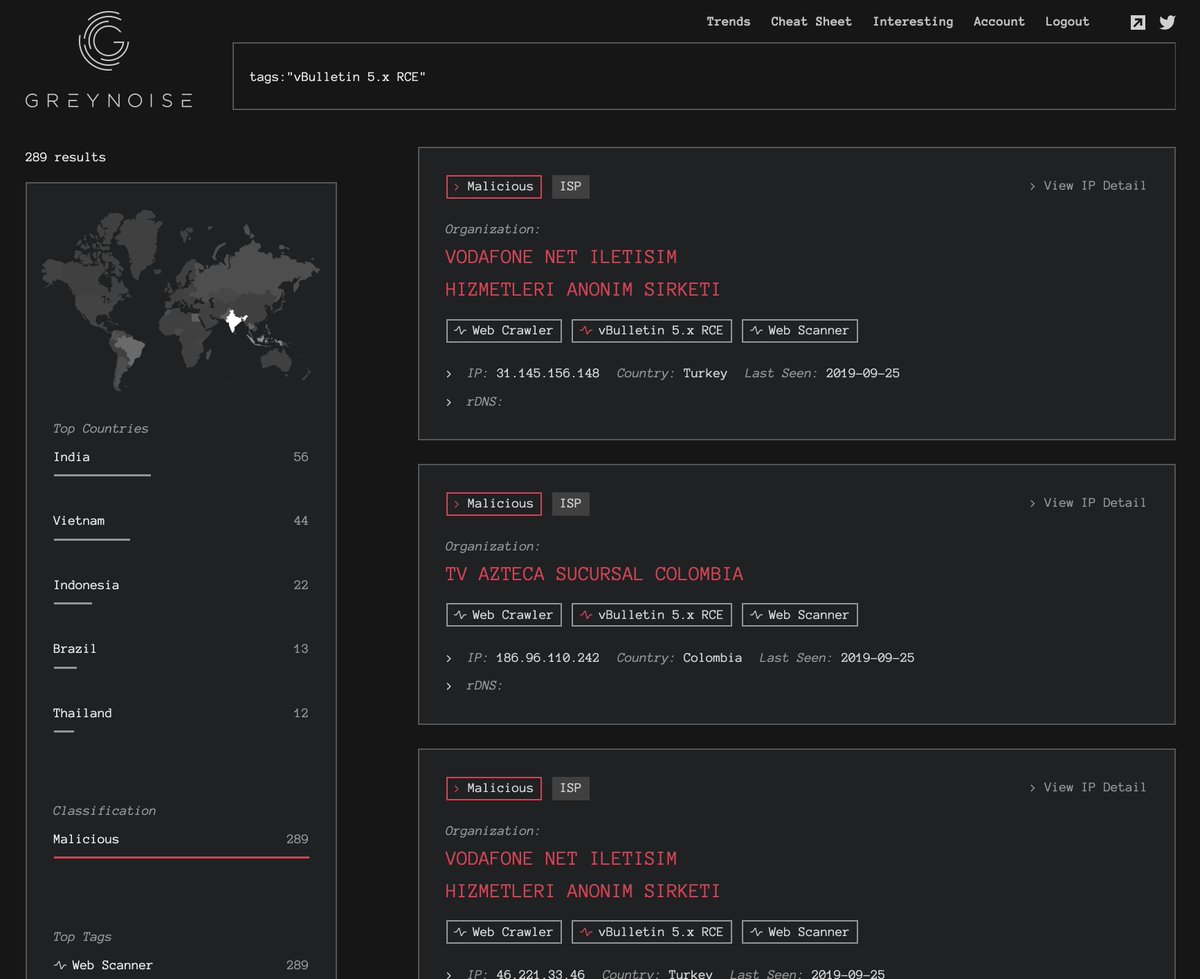Viewport: 1200px width, 979px height.
Task: Click Web Scanner tag on 46.221.33.46 card
Action: 800,932
